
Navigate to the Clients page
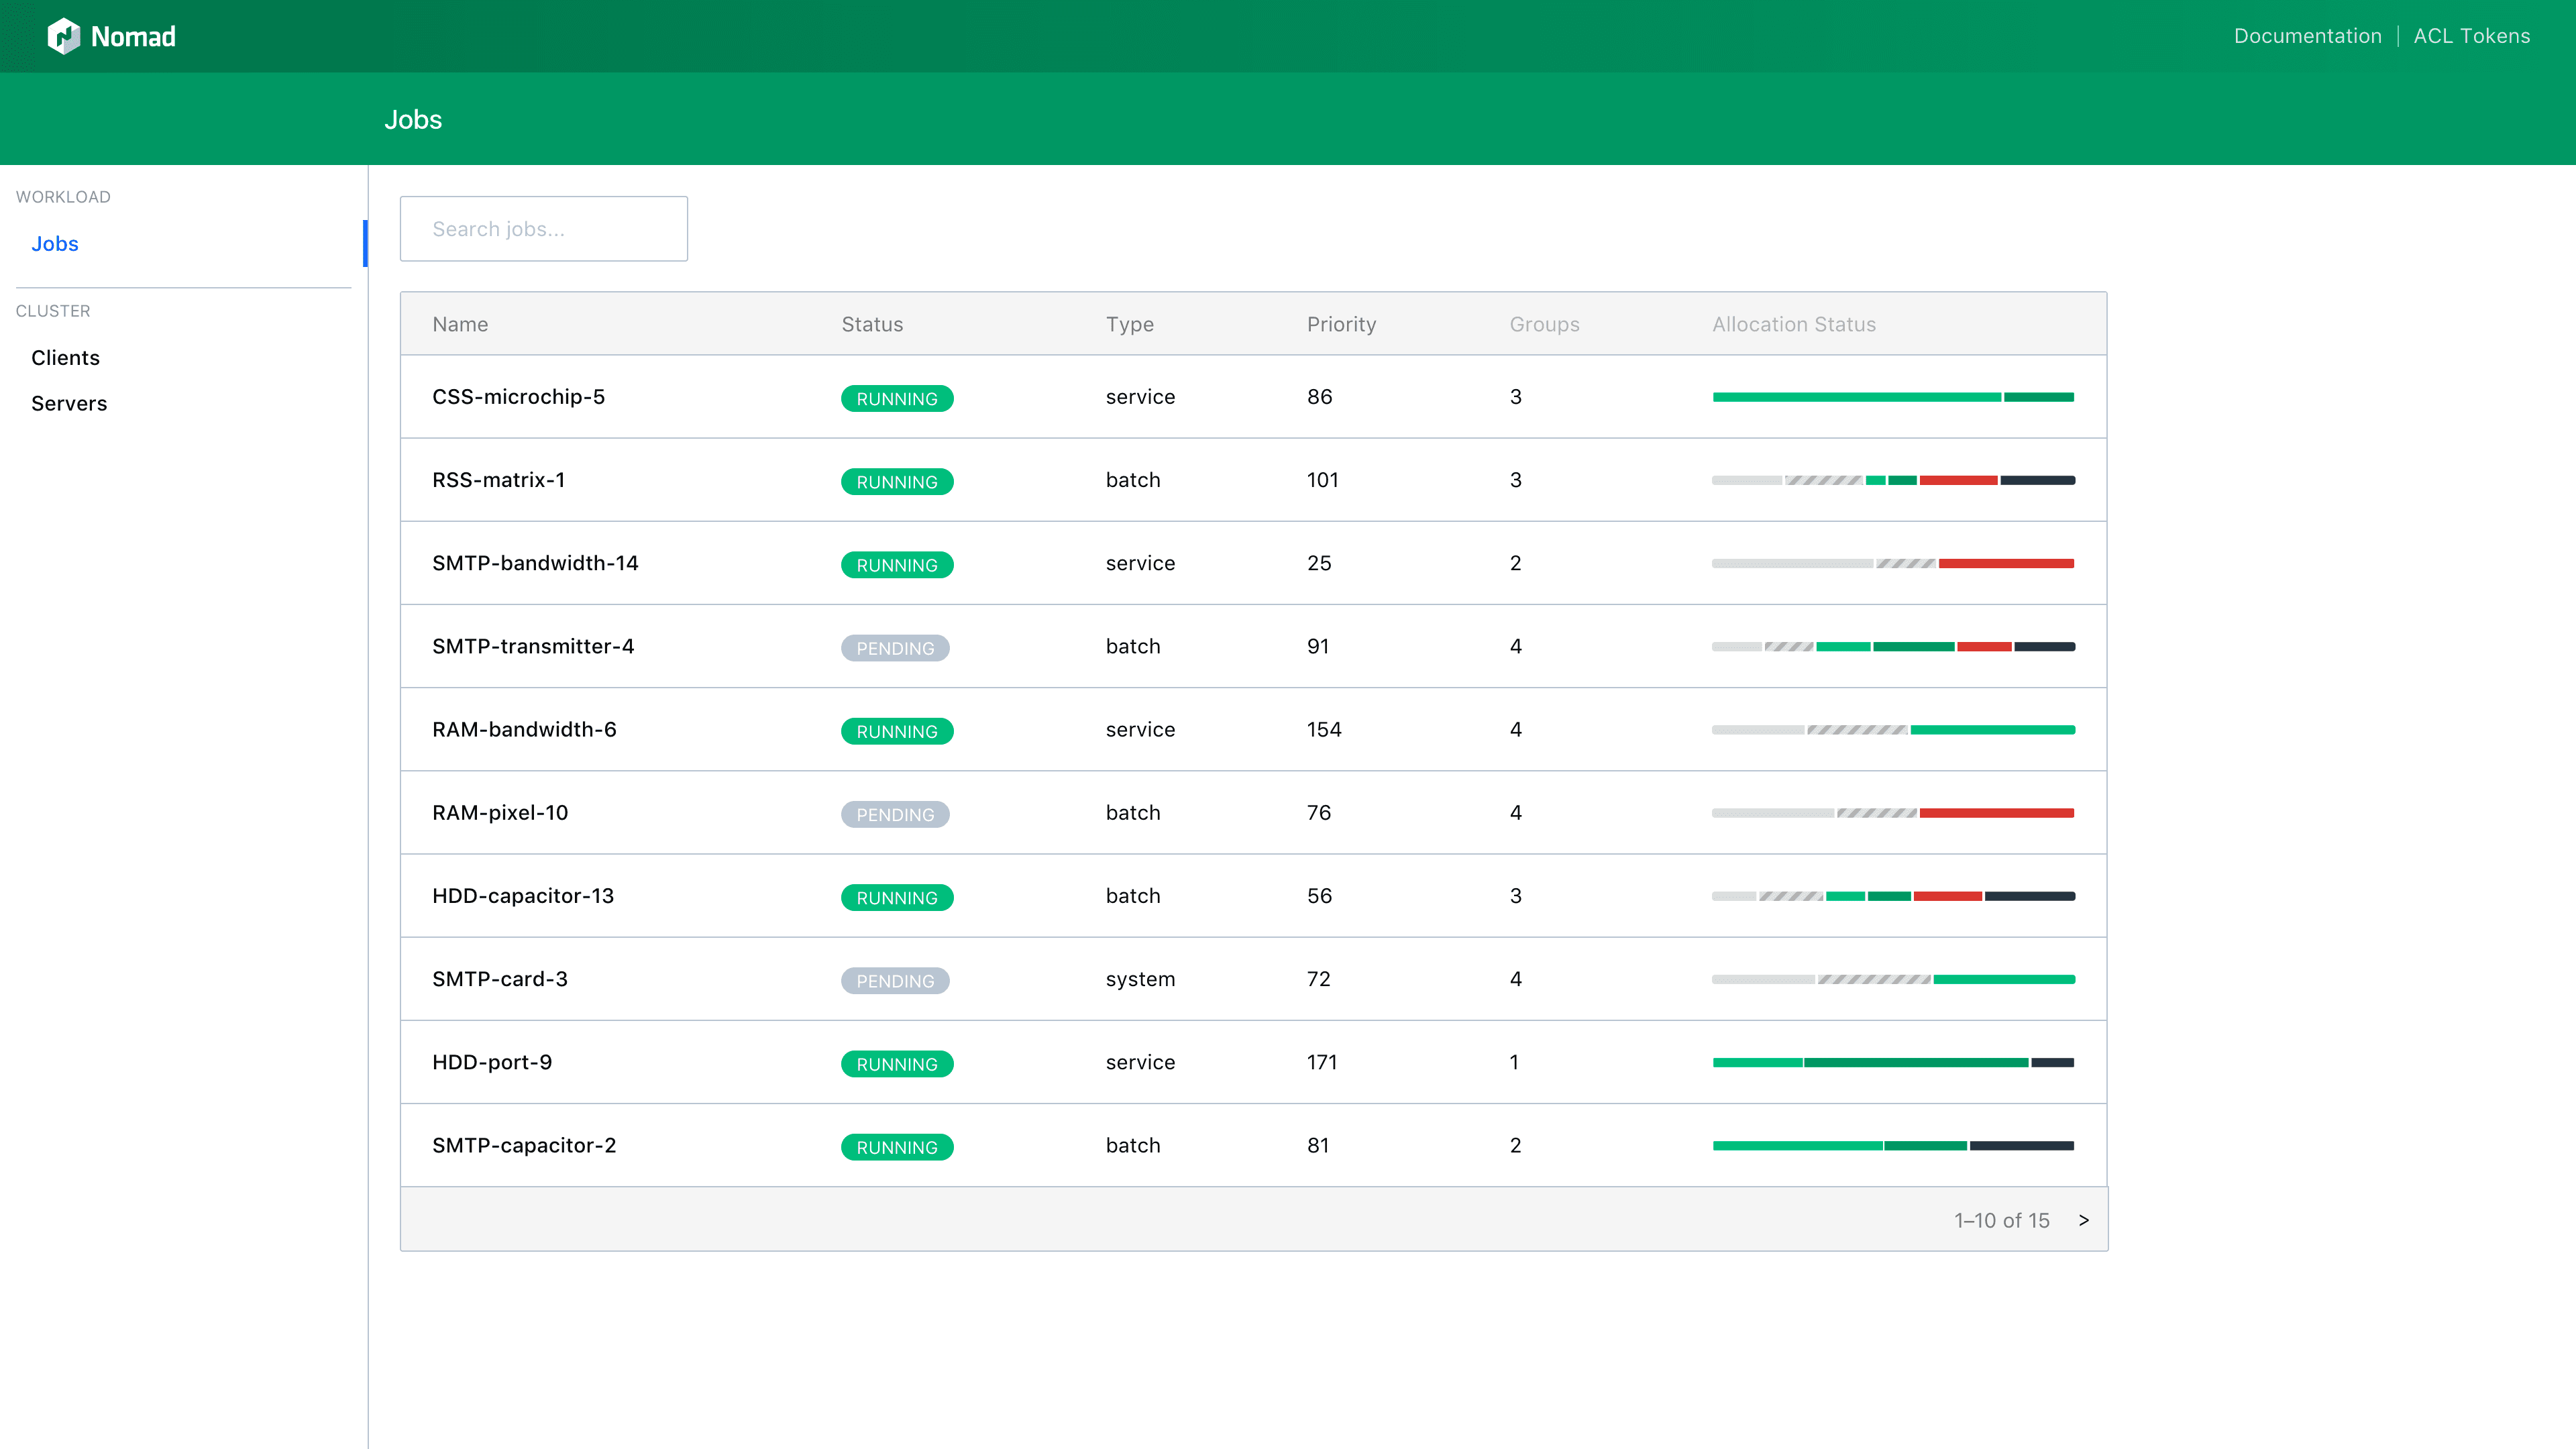(65, 357)
